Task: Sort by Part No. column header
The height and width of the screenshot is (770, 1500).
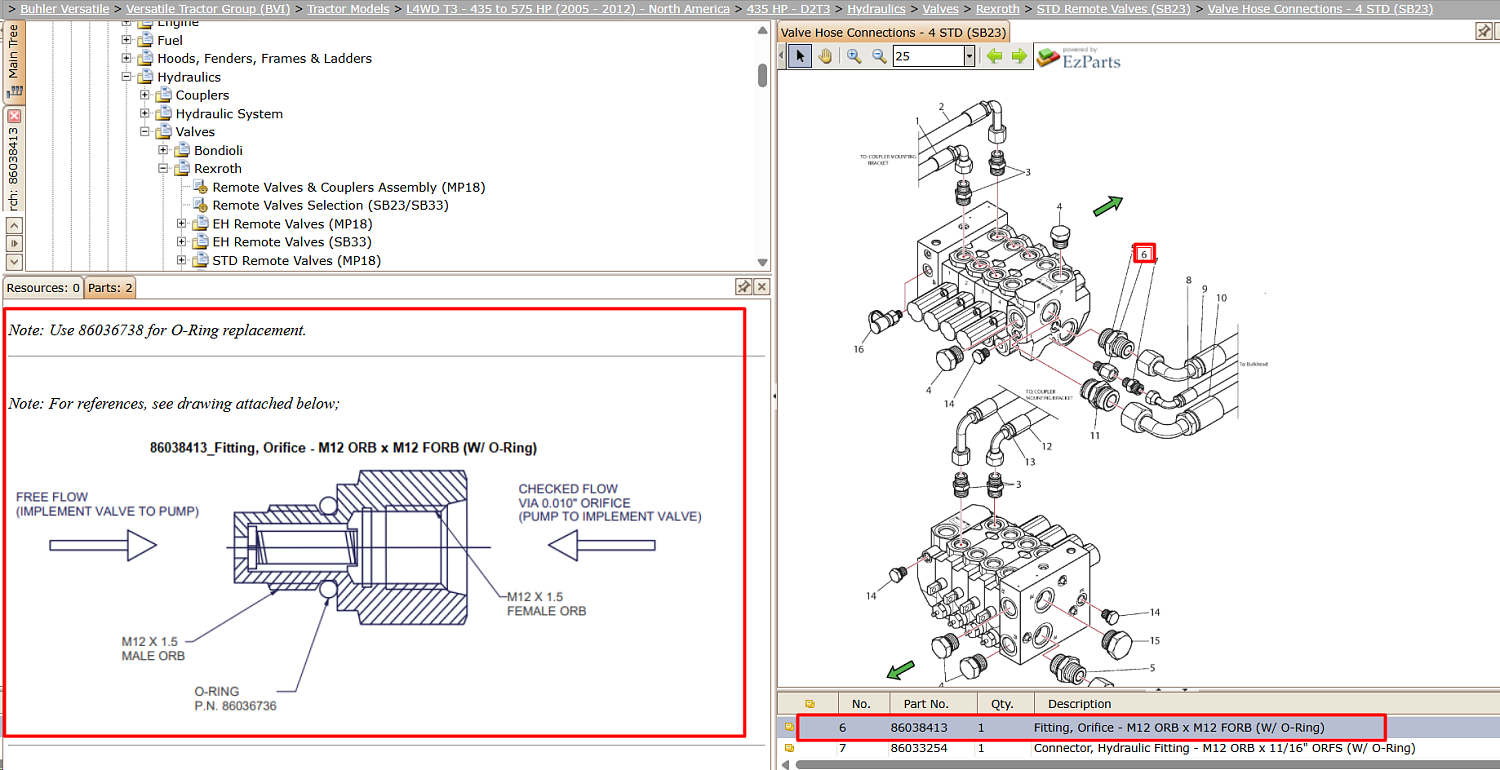Action: (926, 703)
